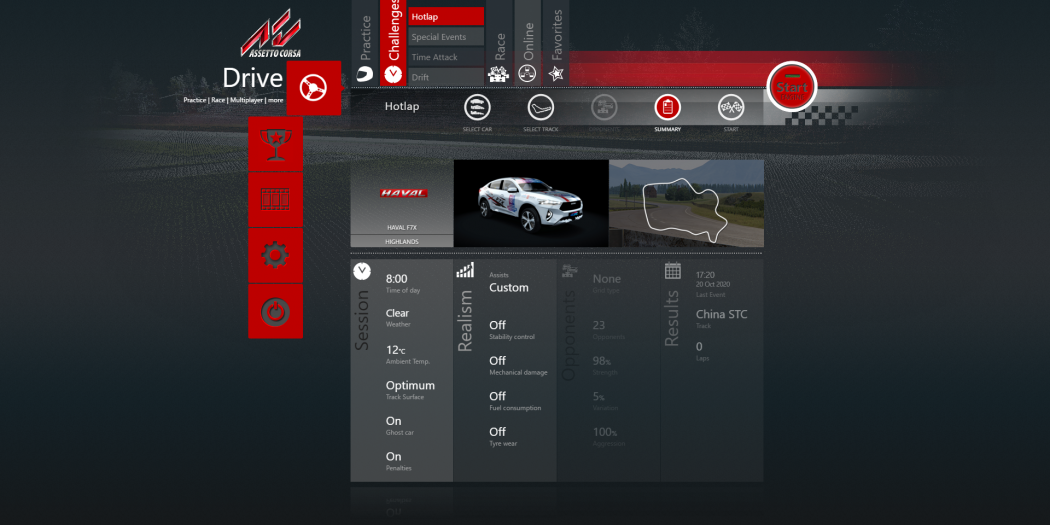Click the Results calendar icon
This screenshot has height=525, width=1050.
pyautogui.click(x=672, y=271)
